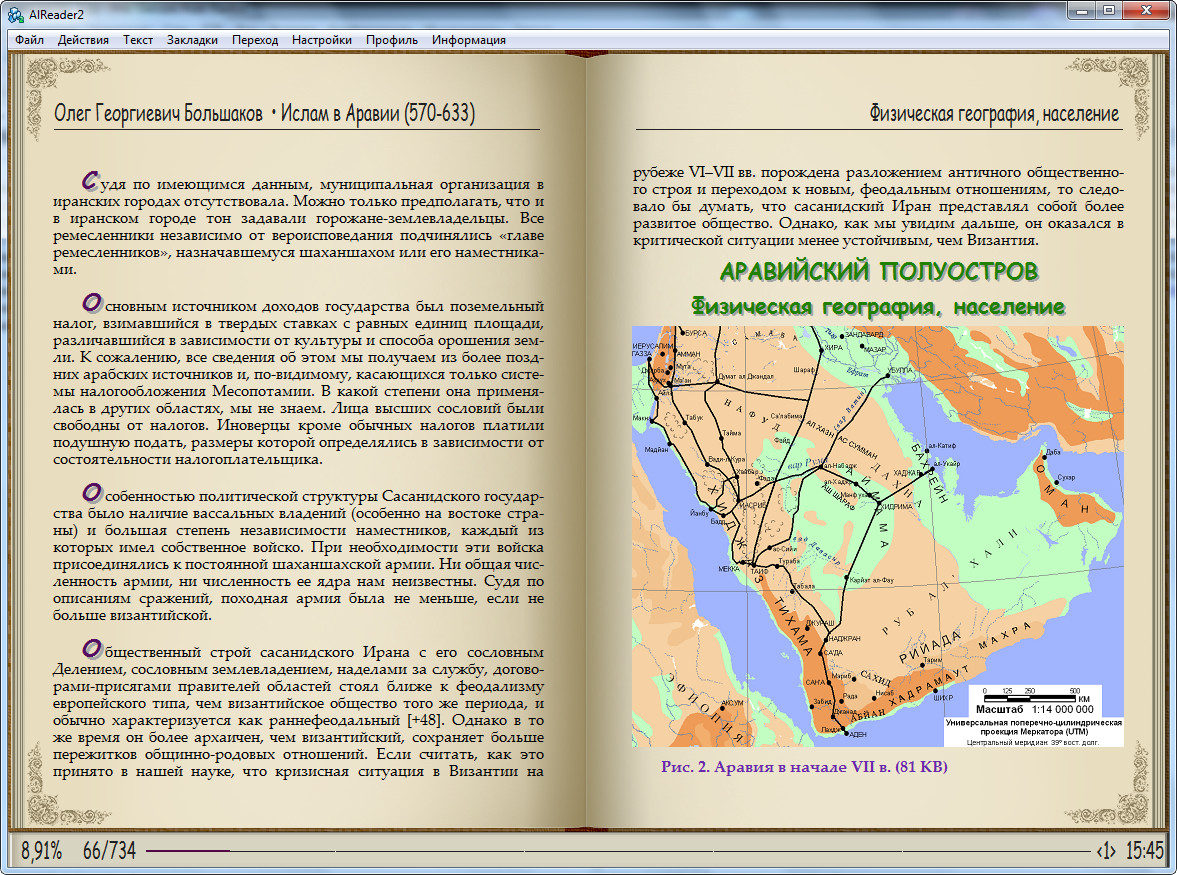1177x875 pixels.
Task: Open the Действия menu
Action: pos(83,40)
